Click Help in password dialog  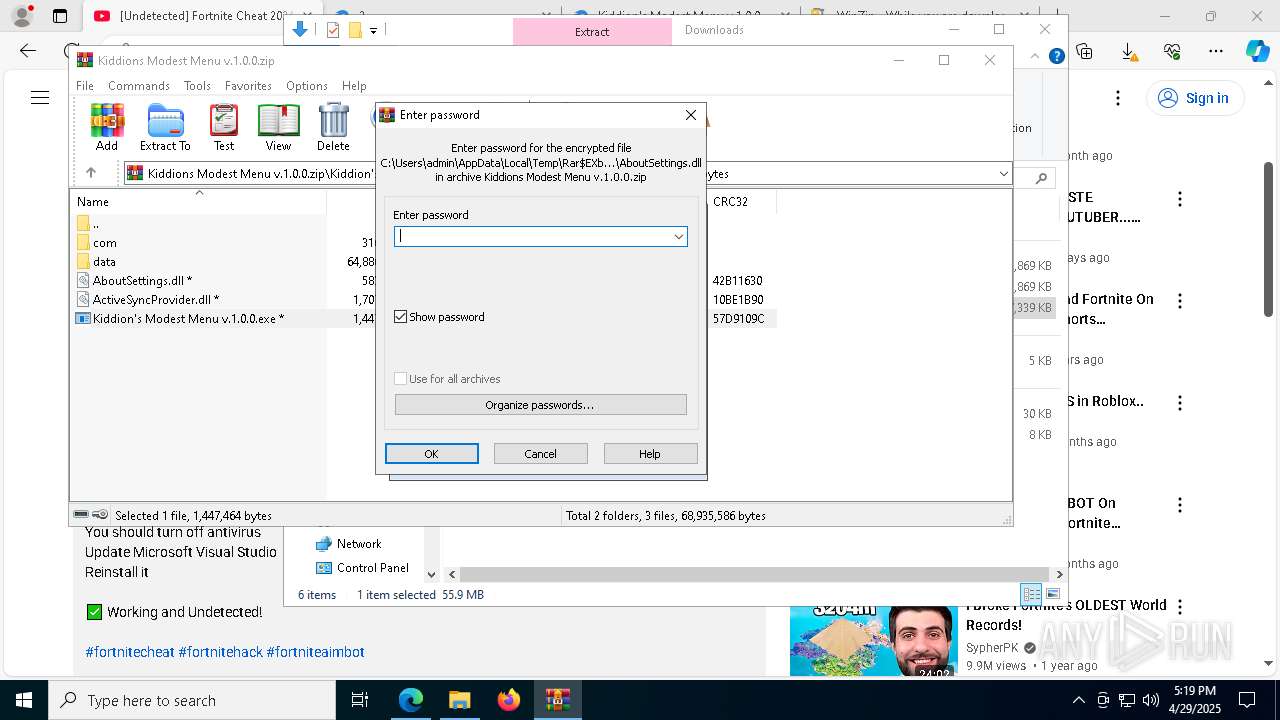650,454
